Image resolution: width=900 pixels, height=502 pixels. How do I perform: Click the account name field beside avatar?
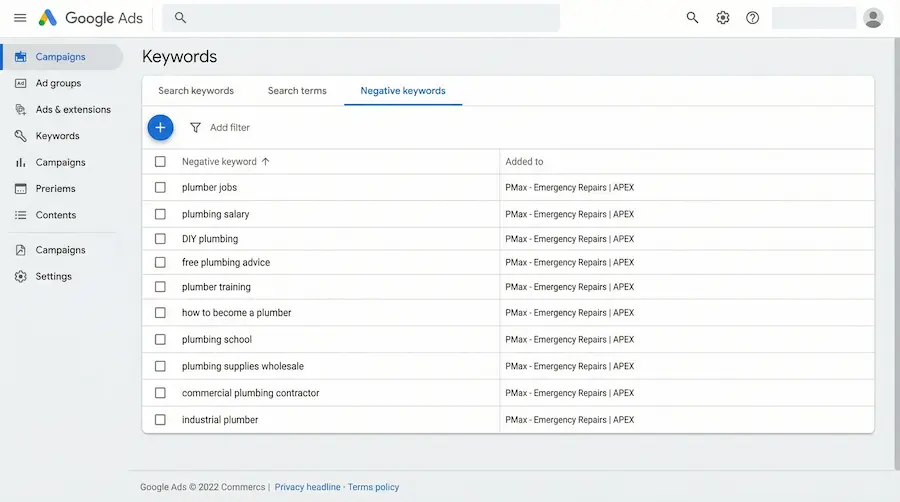pyautogui.click(x=813, y=18)
